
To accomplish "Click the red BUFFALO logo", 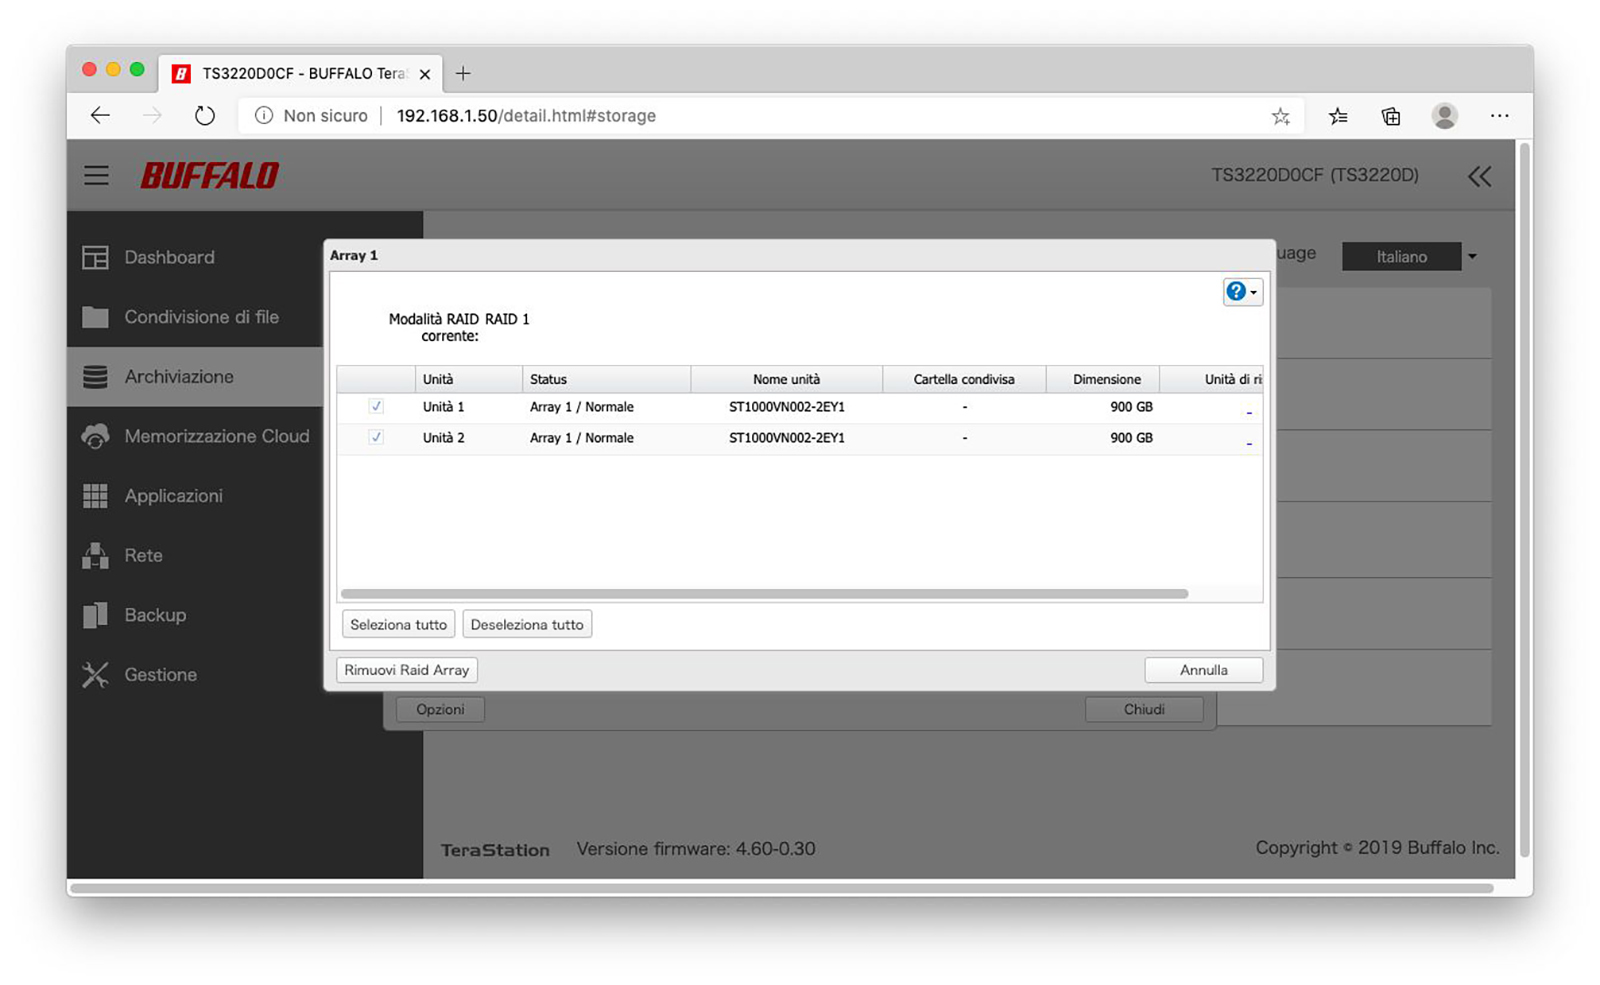I will click(210, 176).
